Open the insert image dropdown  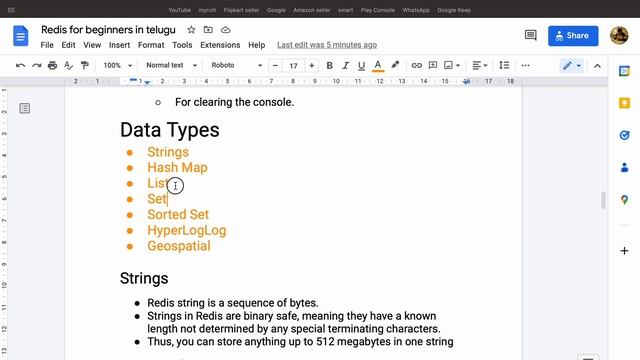pos(452,65)
